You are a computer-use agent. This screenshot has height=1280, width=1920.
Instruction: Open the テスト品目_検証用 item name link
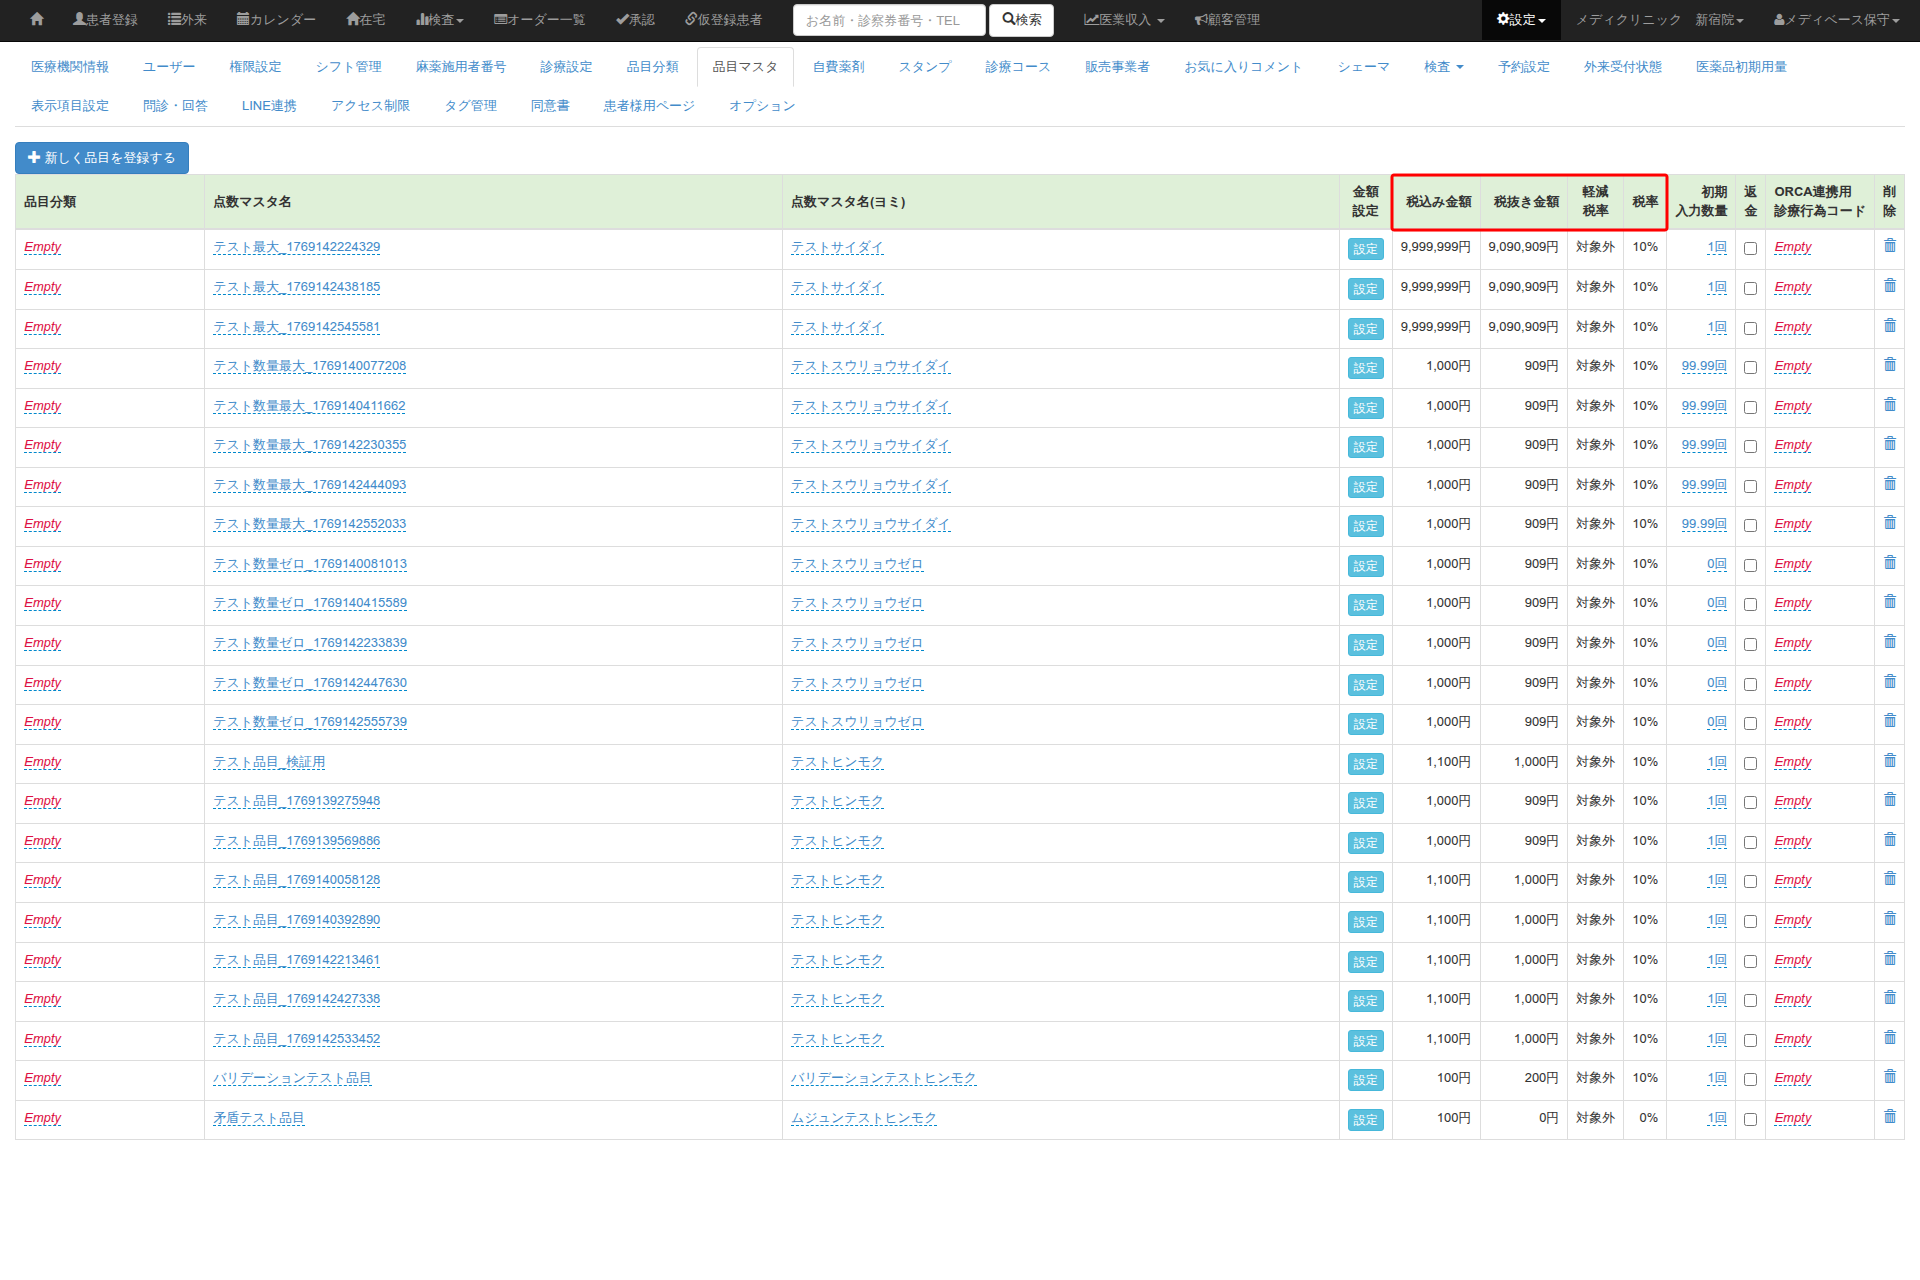tap(269, 762)
